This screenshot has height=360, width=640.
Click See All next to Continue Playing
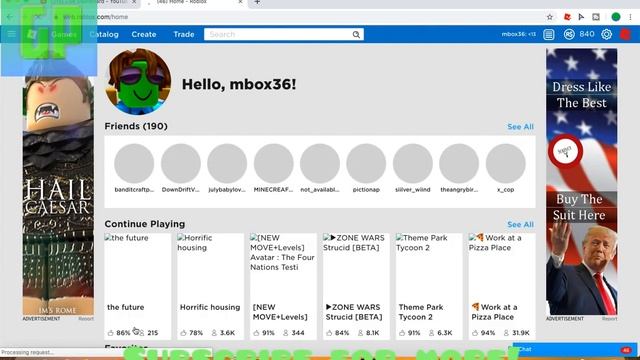click(520, 224)
